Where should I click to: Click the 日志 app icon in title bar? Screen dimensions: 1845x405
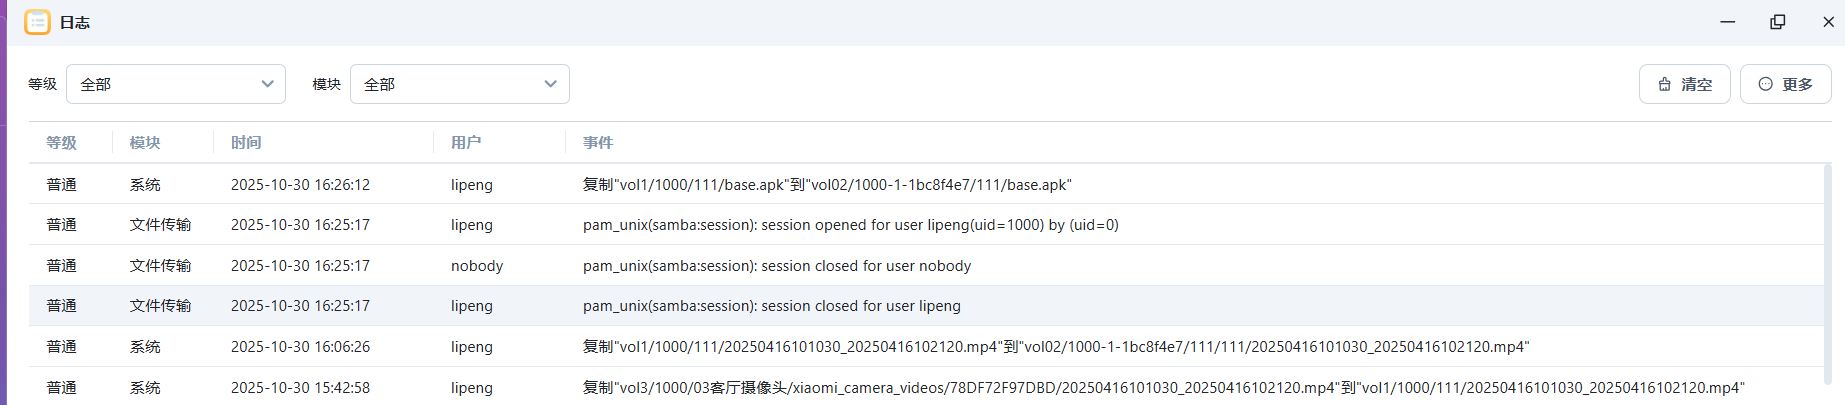tap(37, 22)
